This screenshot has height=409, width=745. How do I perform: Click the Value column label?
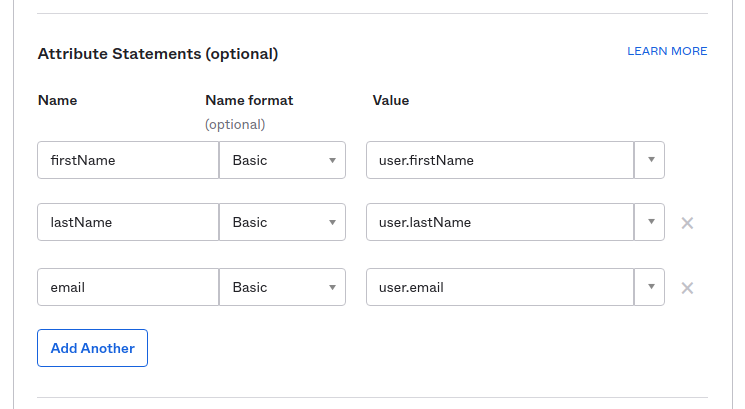390,100
